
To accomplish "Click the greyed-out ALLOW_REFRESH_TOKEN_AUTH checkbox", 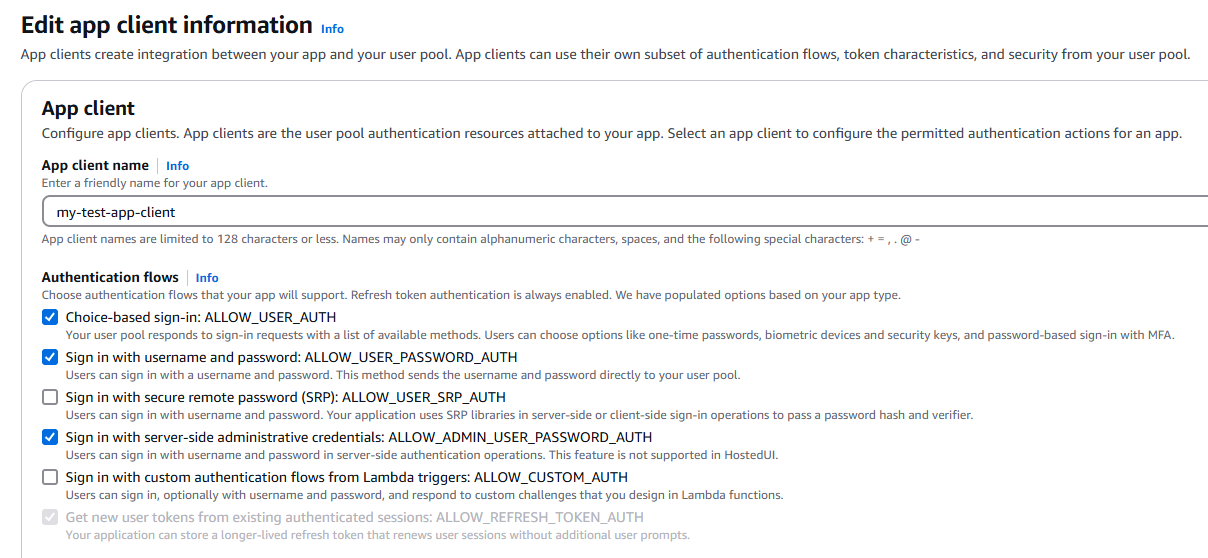I will 50,517.
